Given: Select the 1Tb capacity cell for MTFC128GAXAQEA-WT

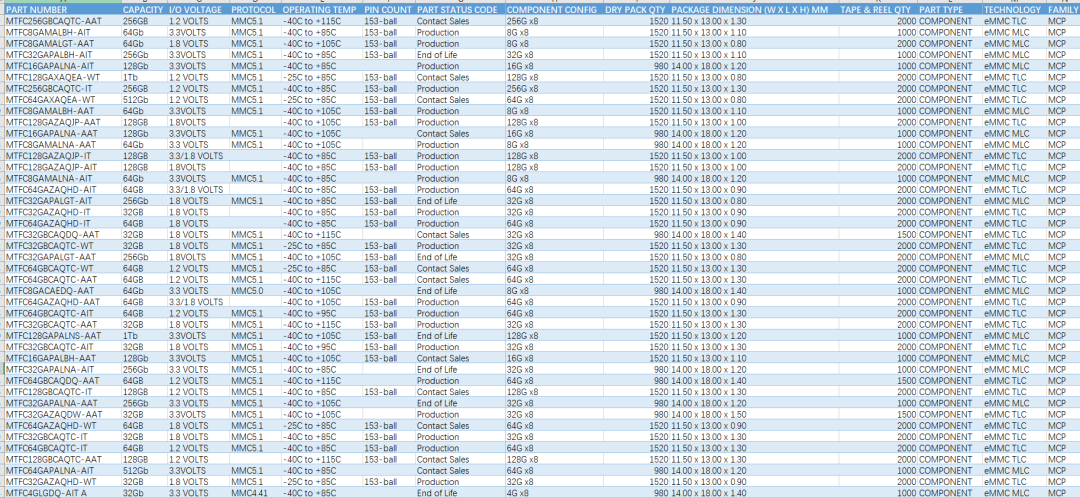Looking at the screenshot, I should coord(144,77).
